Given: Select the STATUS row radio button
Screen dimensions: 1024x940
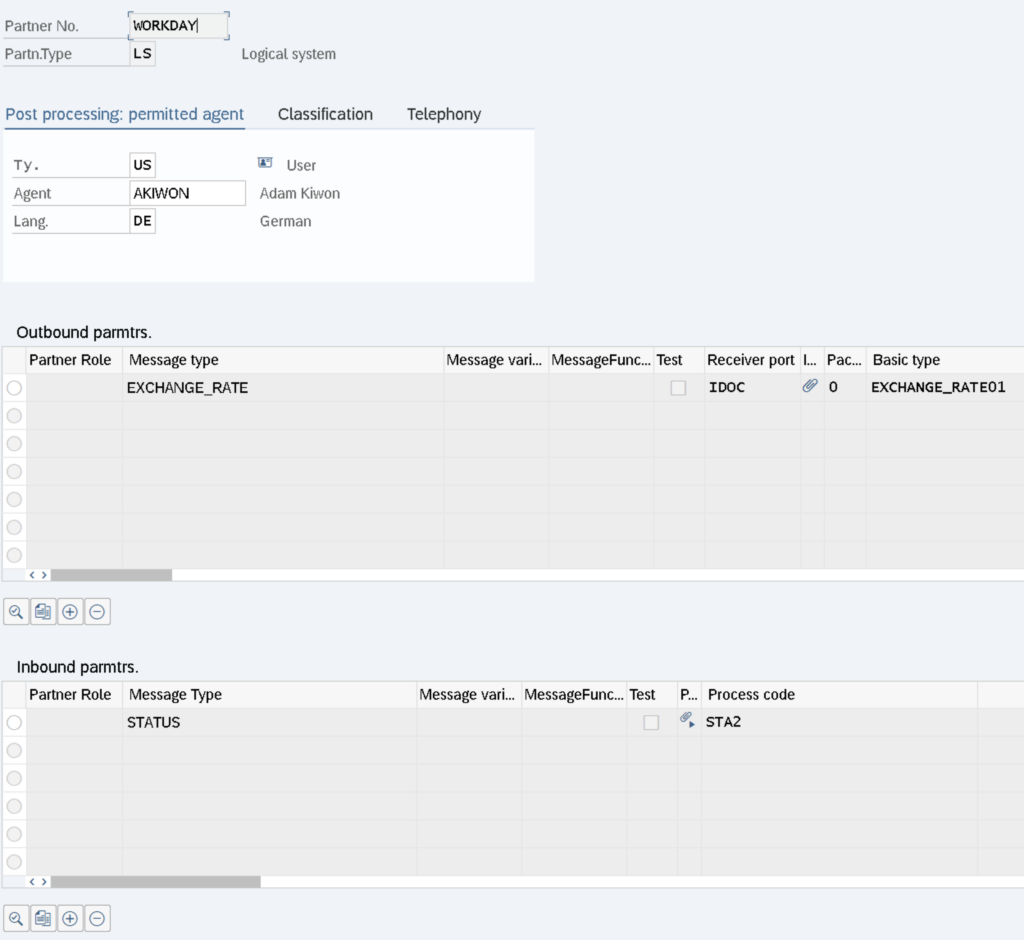Looking at the screenshot, I should pyautogui.click(x=14, y=722).
